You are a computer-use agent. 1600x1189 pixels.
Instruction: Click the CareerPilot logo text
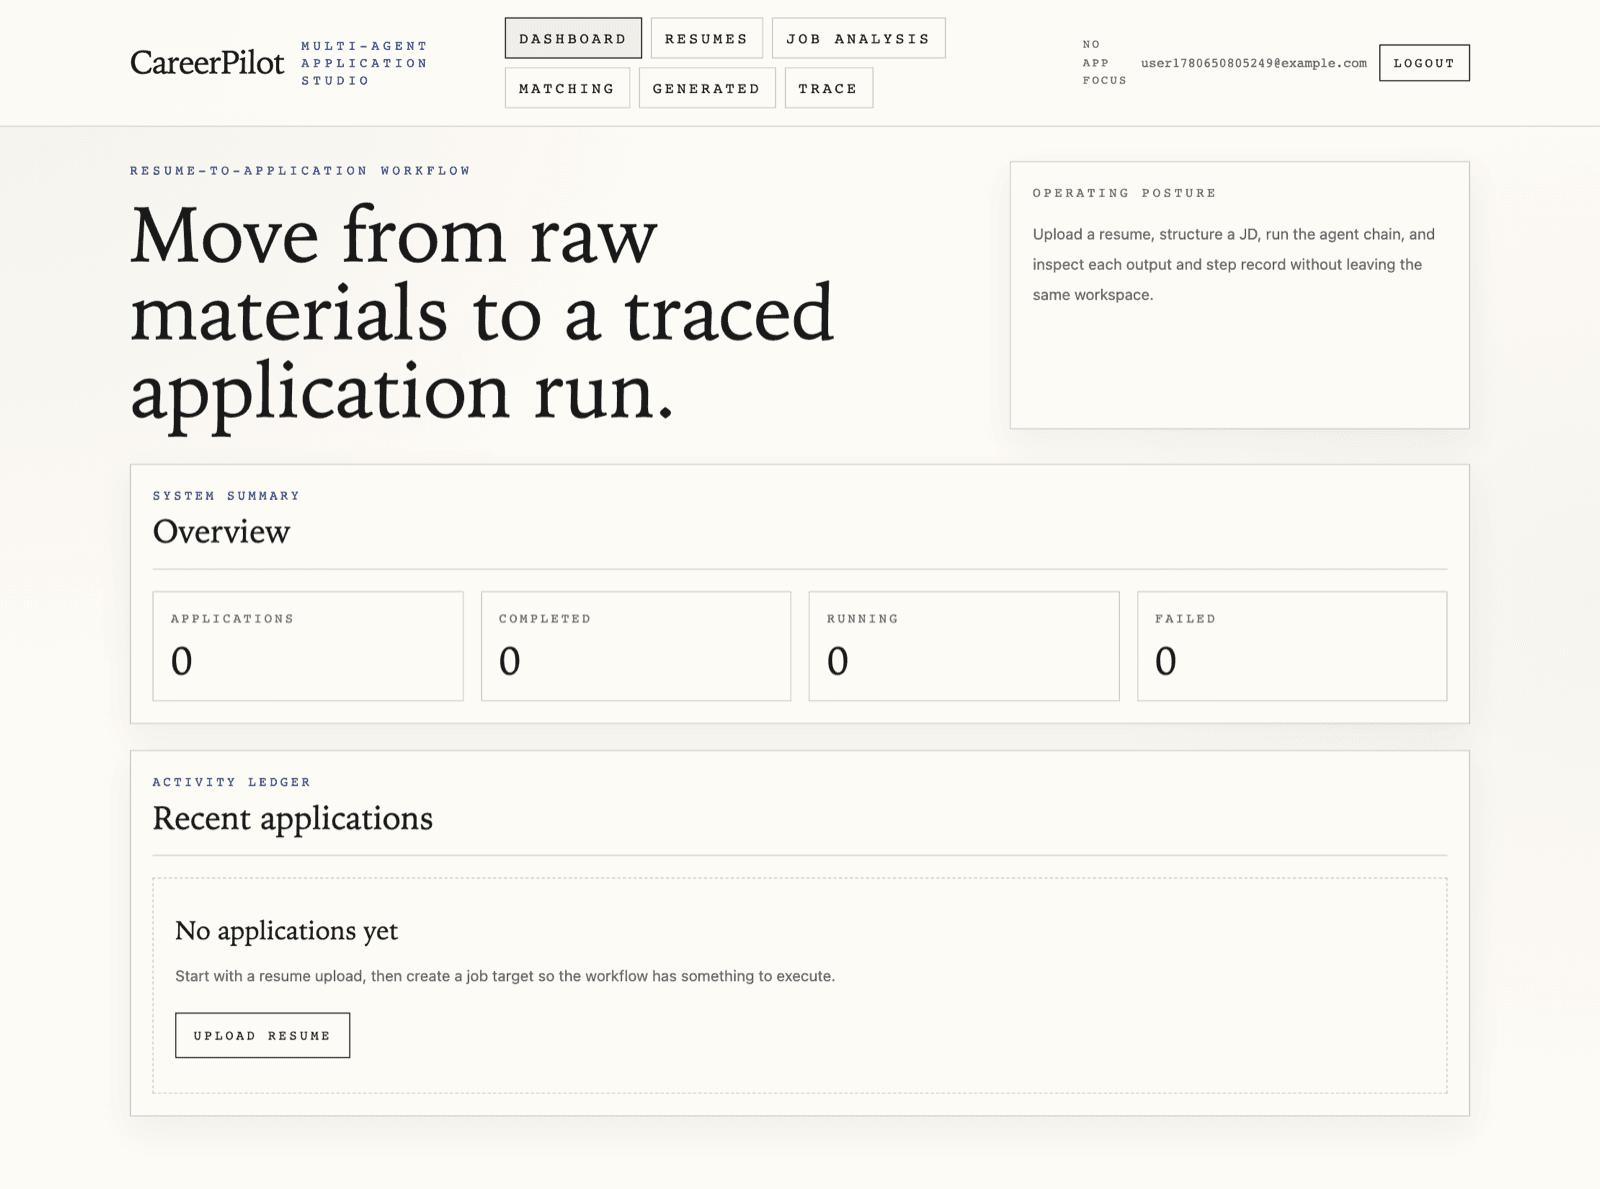pyautogui.click(x=207, y=63)
